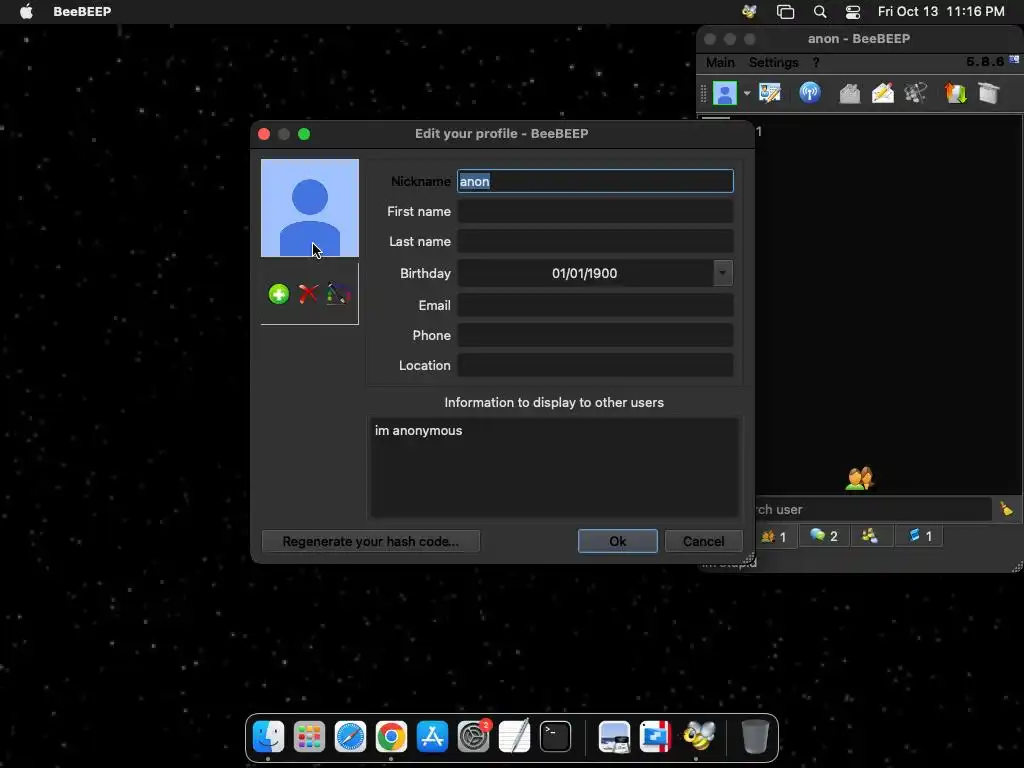Click the date and time in menu bar
Viewport: 1024px width, 768px height.
coord(941,12)
